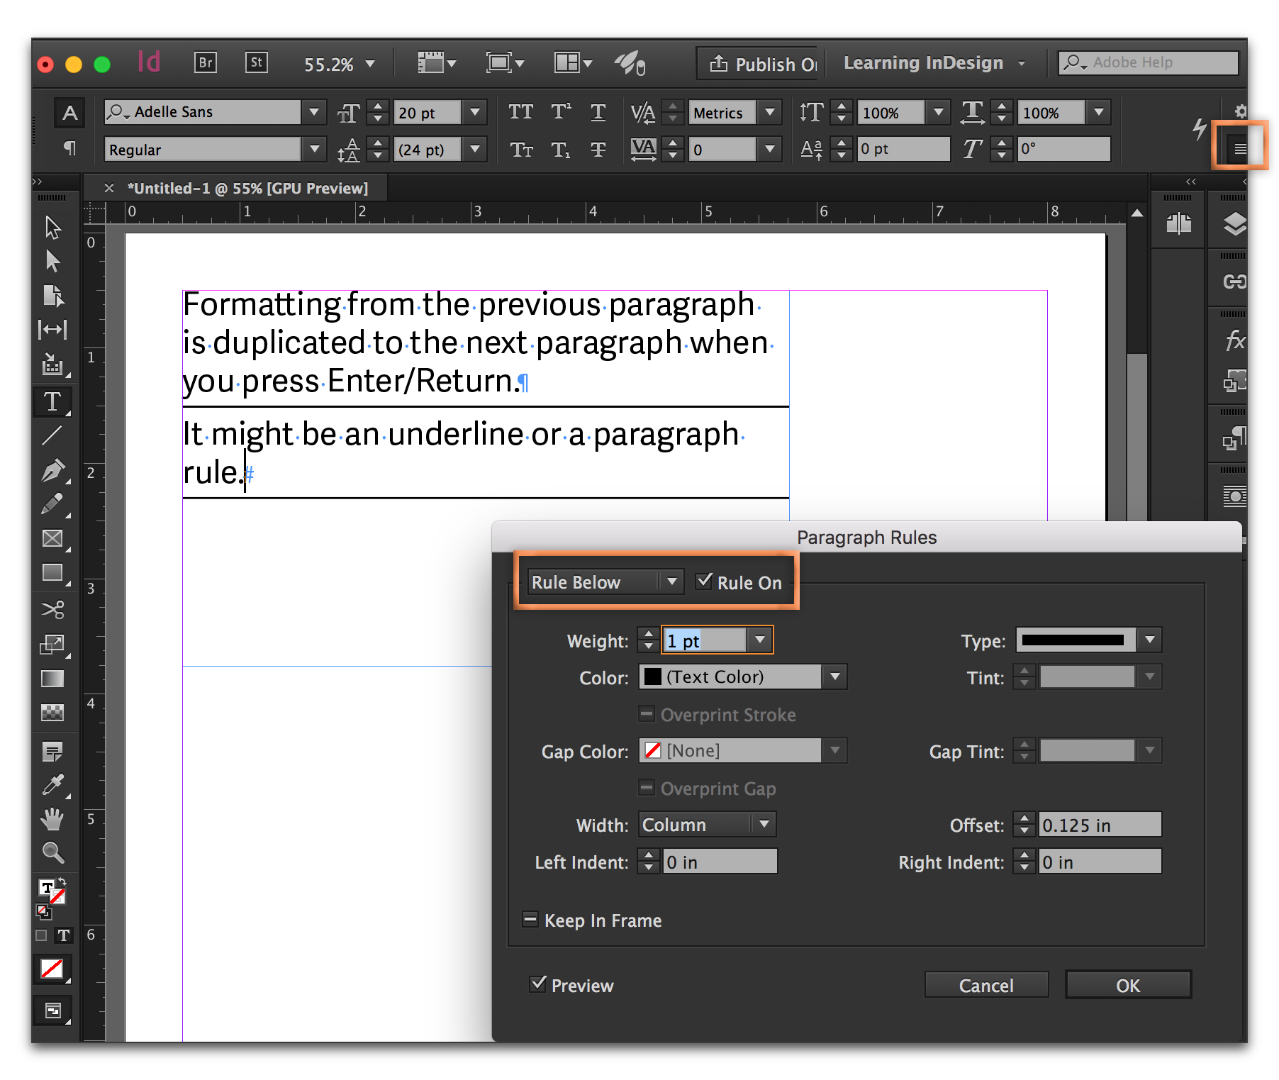Select the Zoom magnifier tool

click(x=52, y=853)
